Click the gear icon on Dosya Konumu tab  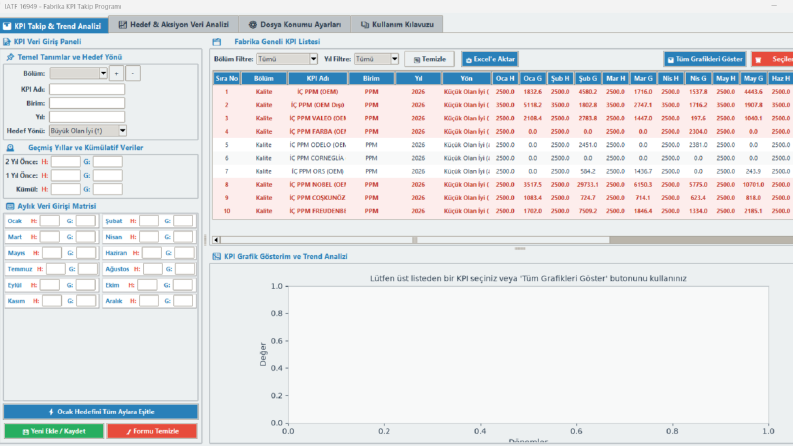click(252, 24)
